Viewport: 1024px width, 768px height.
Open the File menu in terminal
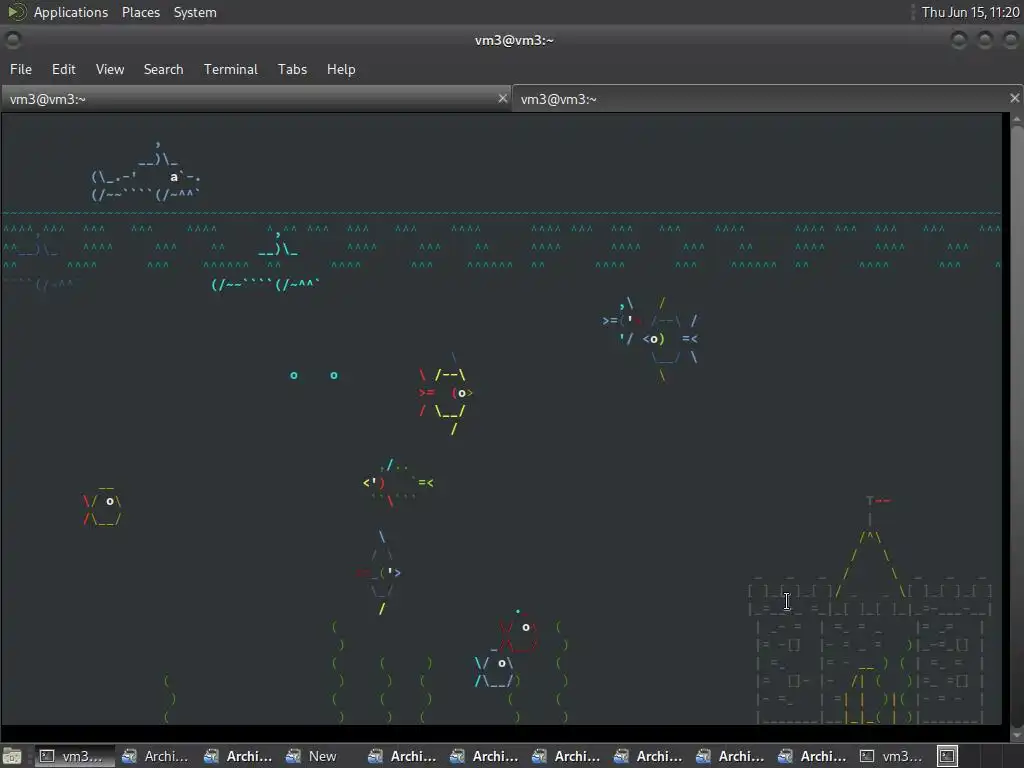(21, 69)
